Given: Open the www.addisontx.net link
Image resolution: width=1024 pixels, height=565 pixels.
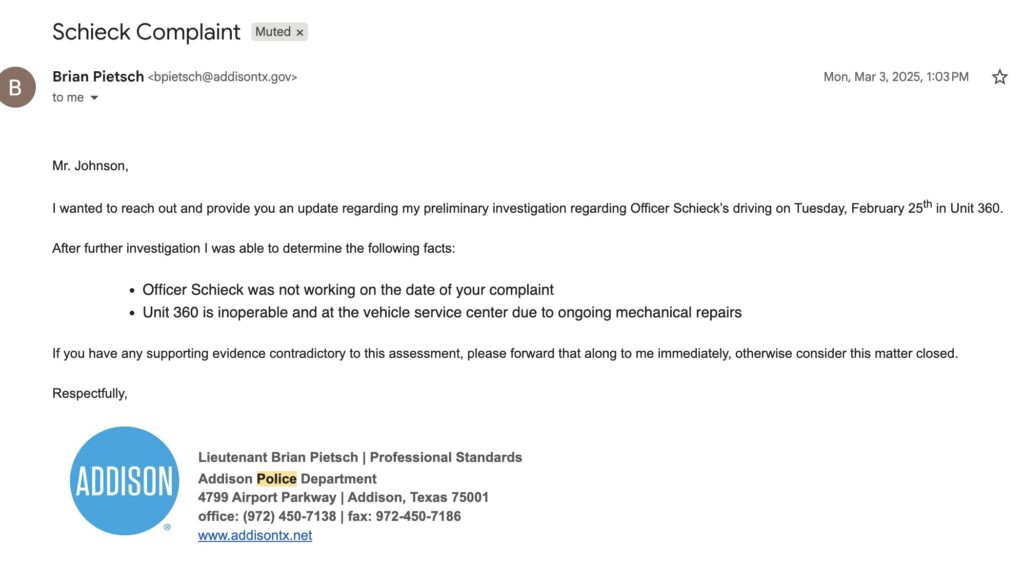Looking at the screenshot, I should (x=255, y=535).
